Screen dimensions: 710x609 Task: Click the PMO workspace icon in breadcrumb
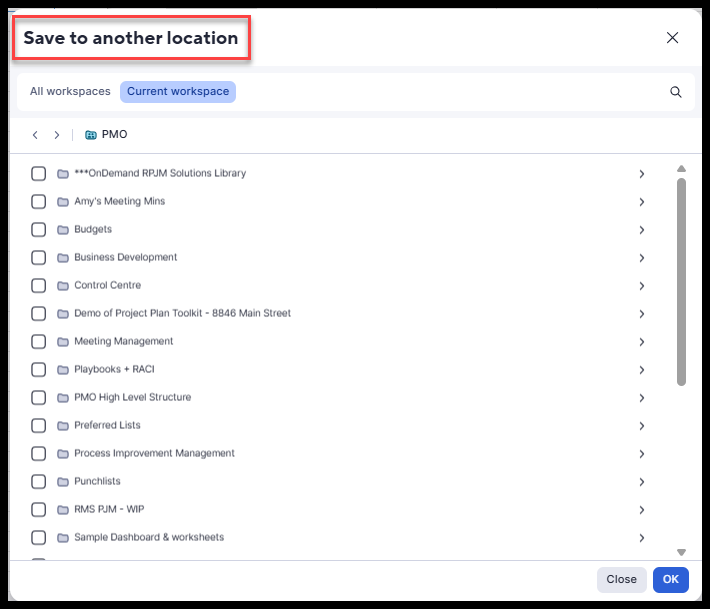(x=91, y=135)
